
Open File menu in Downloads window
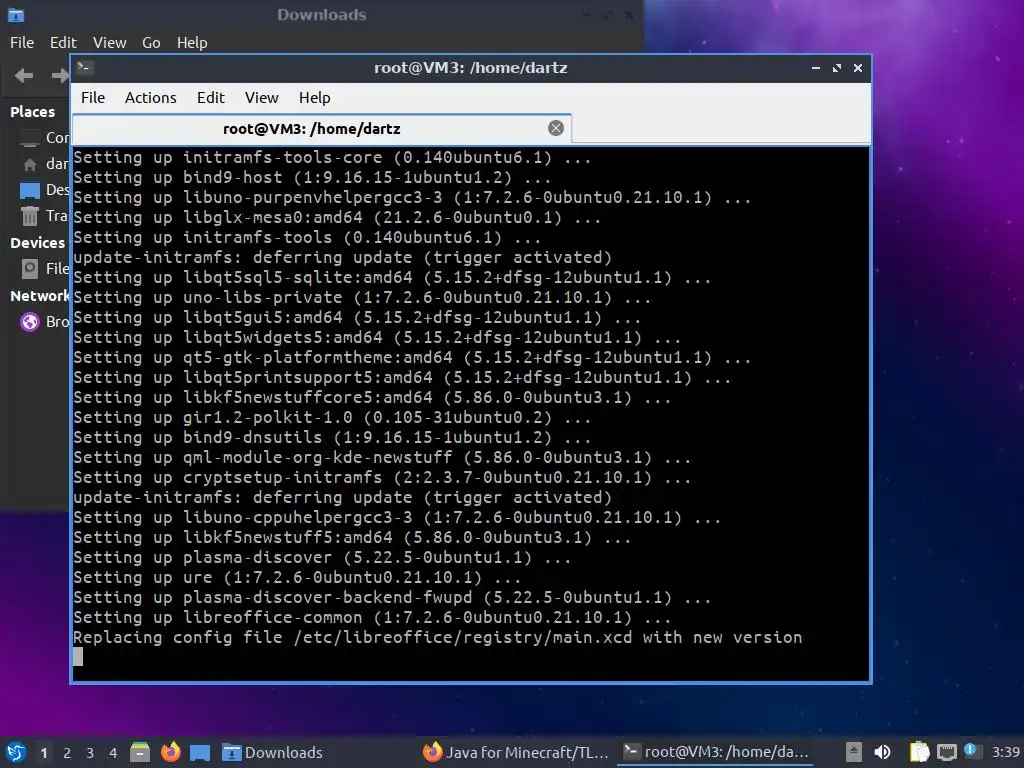coord(22,42)
